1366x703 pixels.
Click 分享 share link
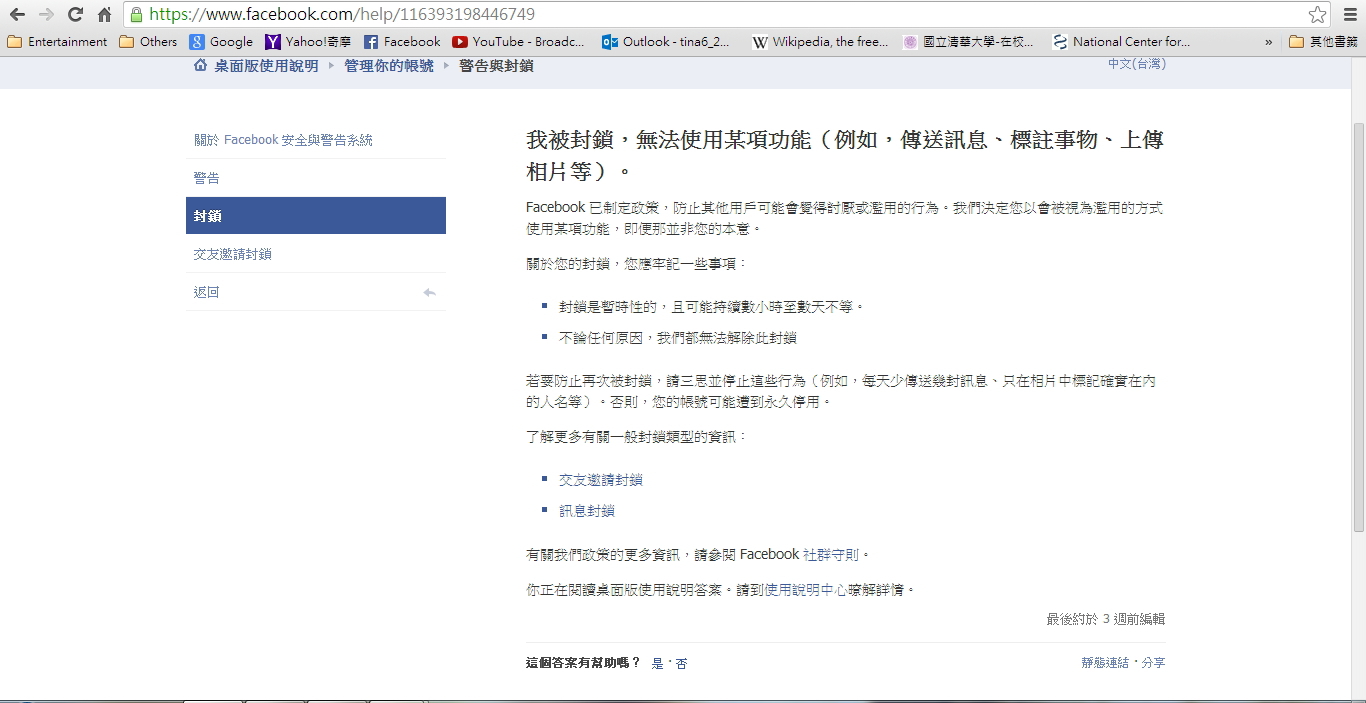point(1153,663)
